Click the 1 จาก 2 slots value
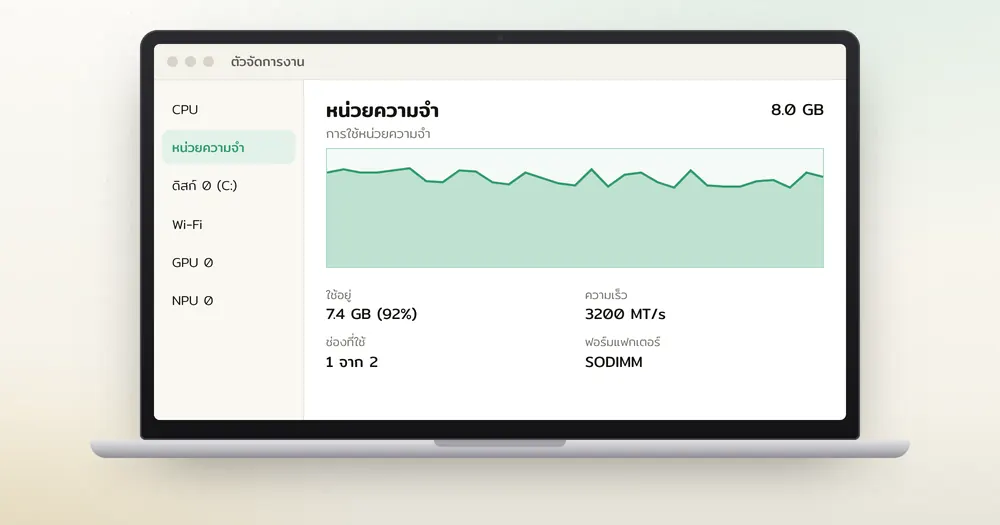 [352, 362]
